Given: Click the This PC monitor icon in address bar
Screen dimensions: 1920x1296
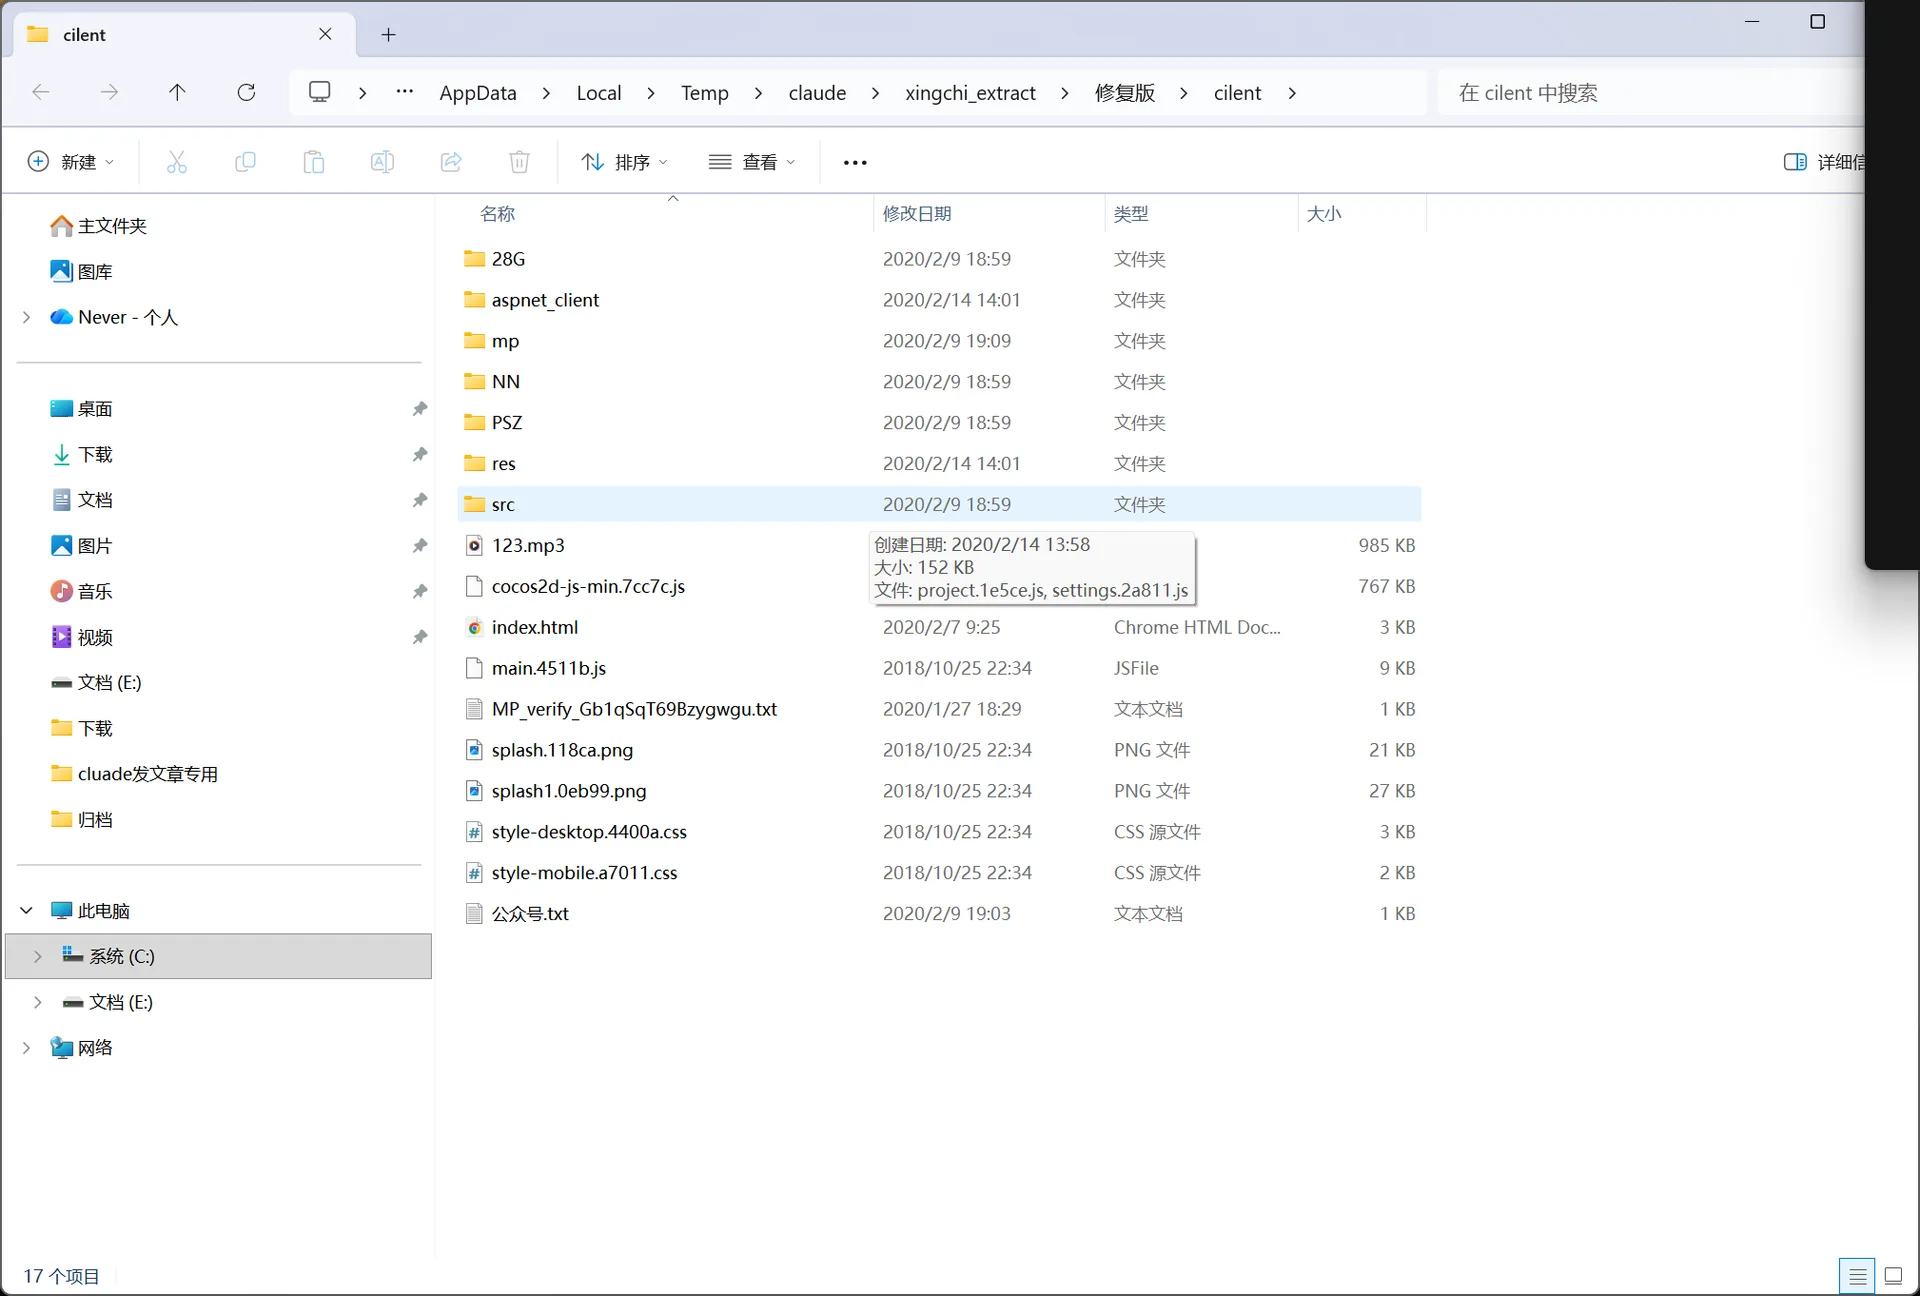Looking at the screenshot, I should (320, 92).
